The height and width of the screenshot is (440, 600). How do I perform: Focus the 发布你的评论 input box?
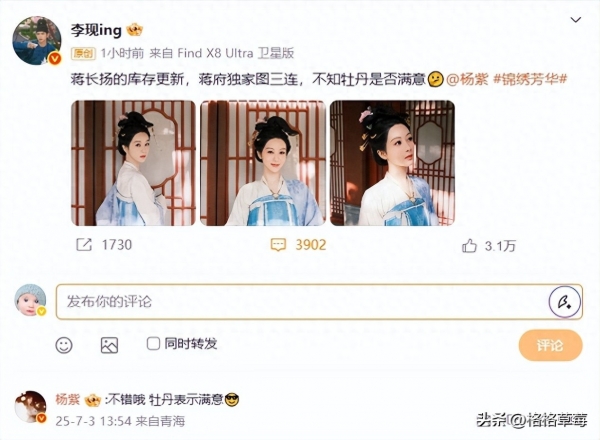(302, 301)
